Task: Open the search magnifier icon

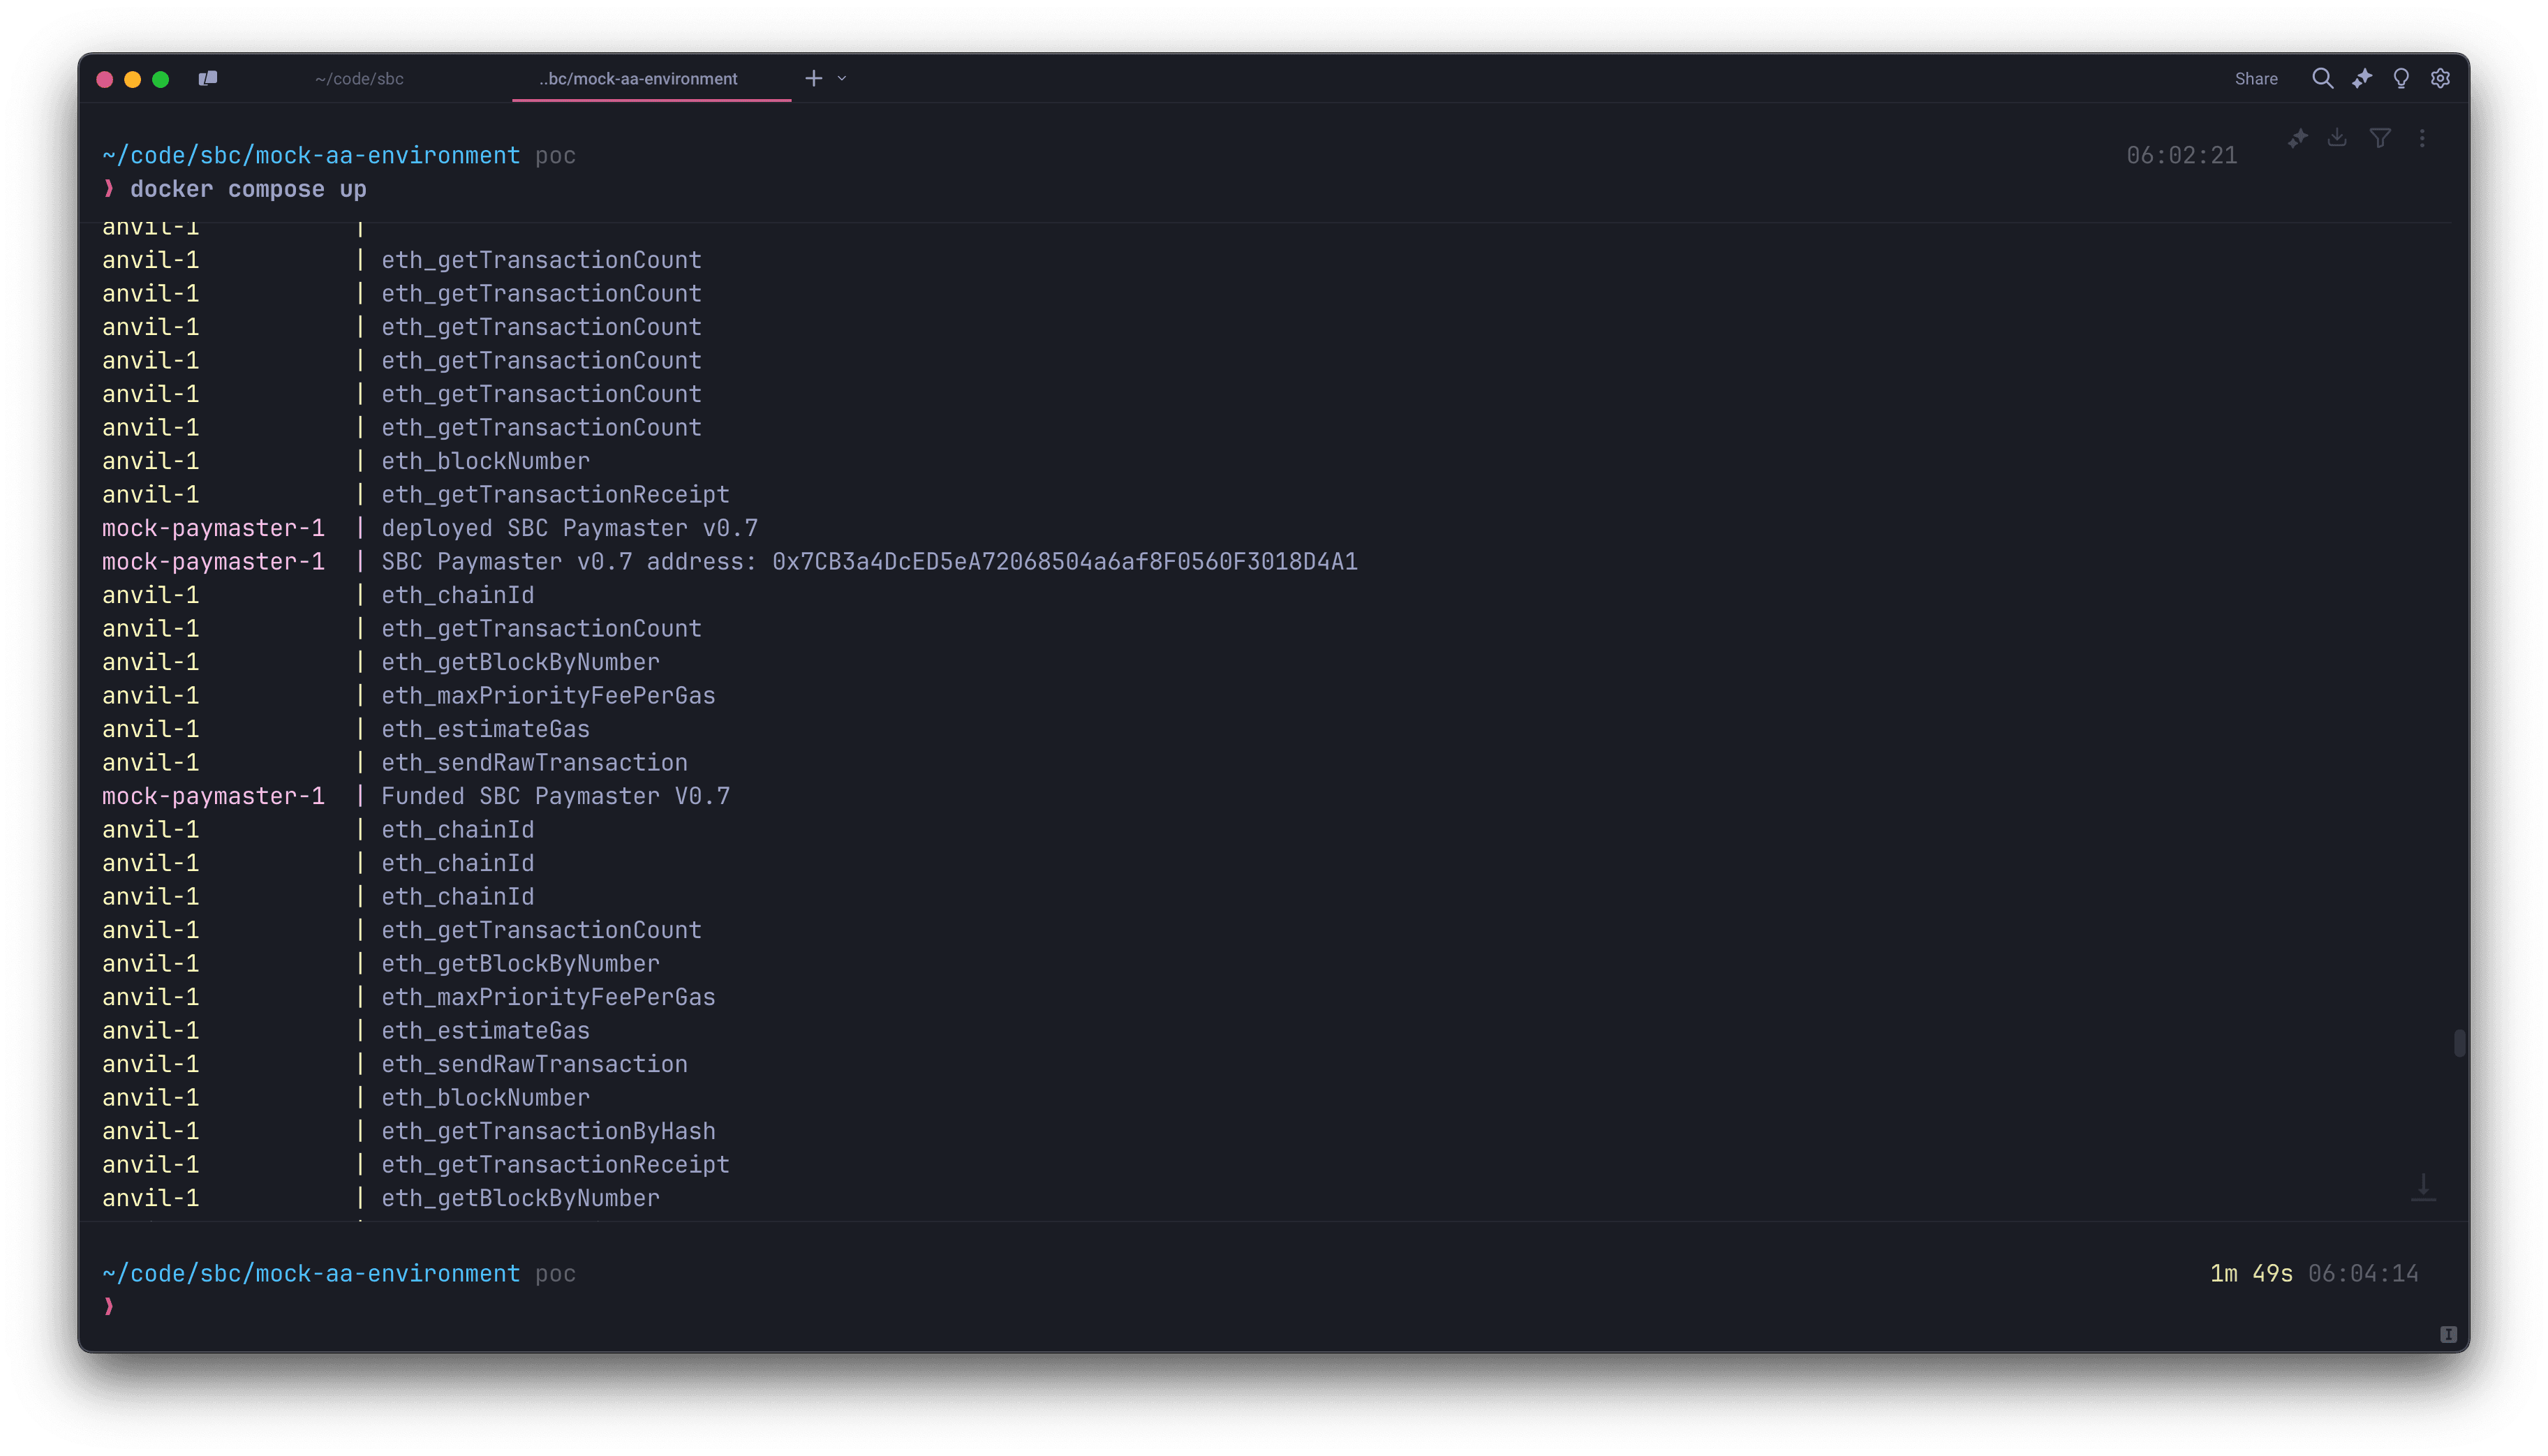Action: pyautogui.click(x=2322, y=78)
